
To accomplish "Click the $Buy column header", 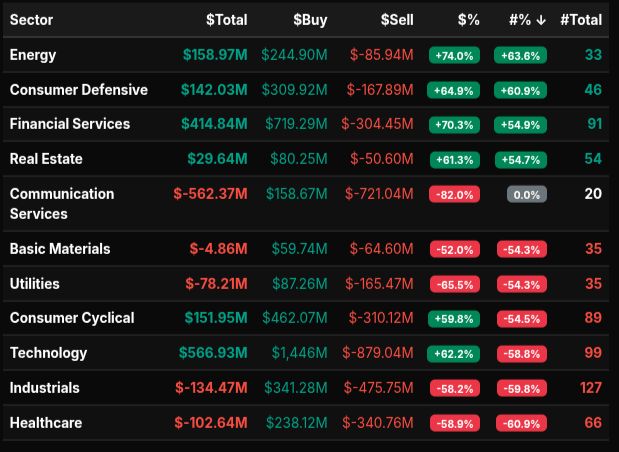I will tap(313, 19).
